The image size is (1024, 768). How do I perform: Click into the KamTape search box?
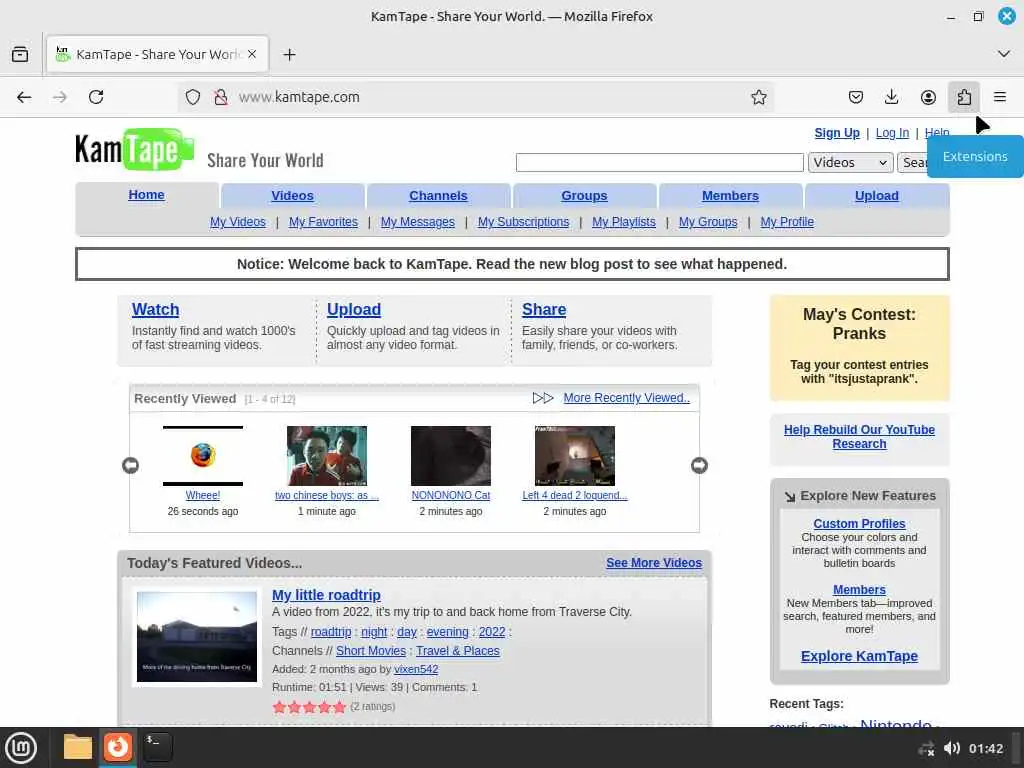[x=660, y=163]
